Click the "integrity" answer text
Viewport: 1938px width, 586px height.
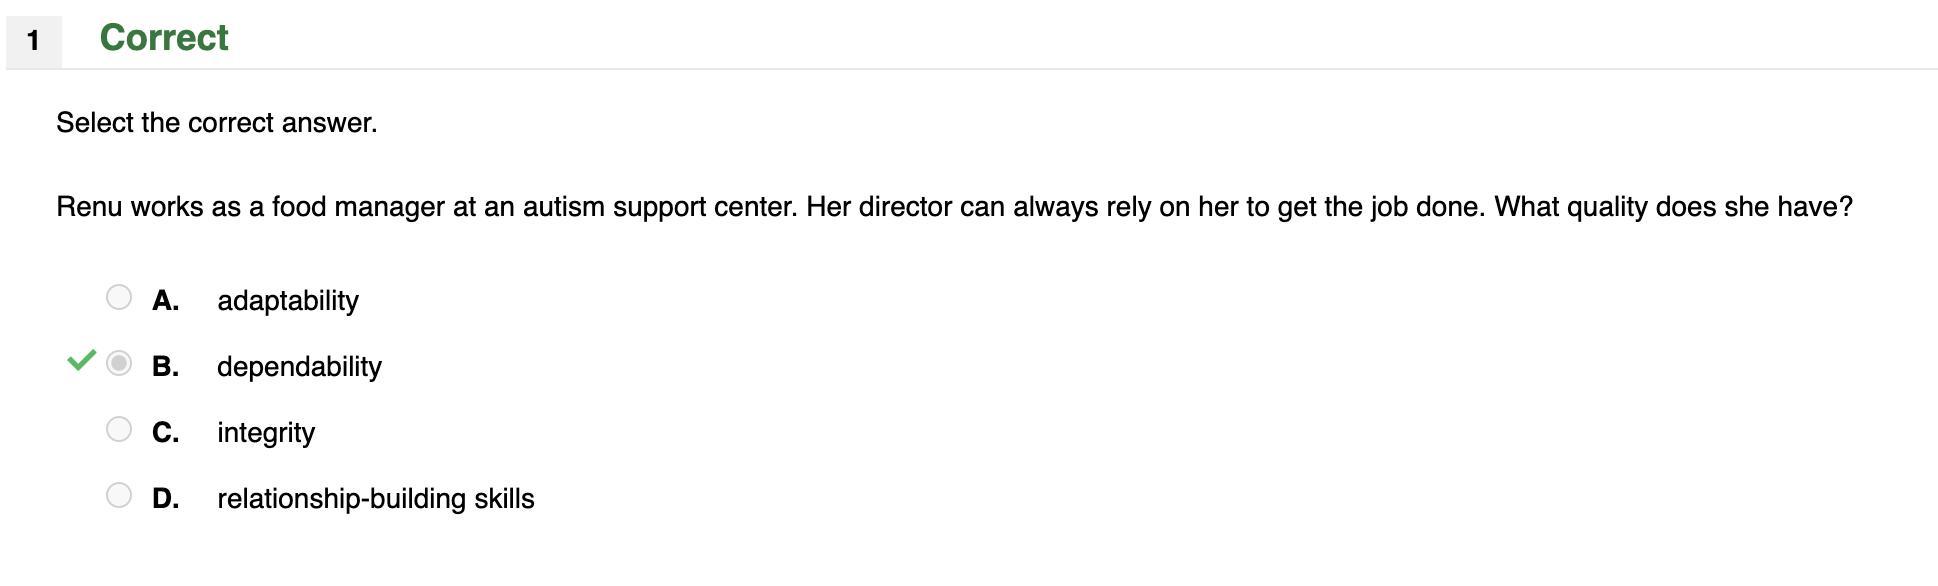[x=266, y=433]
